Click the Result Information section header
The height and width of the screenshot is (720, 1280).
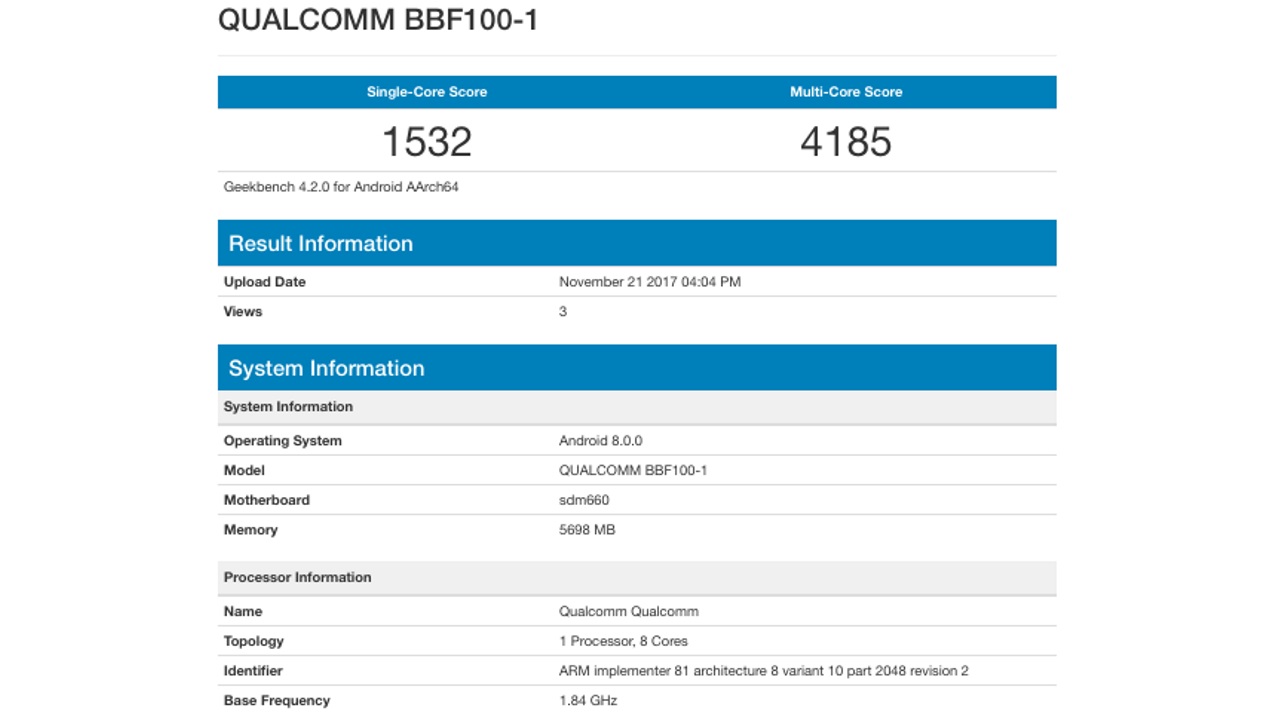pyautogui.click(x=321, y=243)
